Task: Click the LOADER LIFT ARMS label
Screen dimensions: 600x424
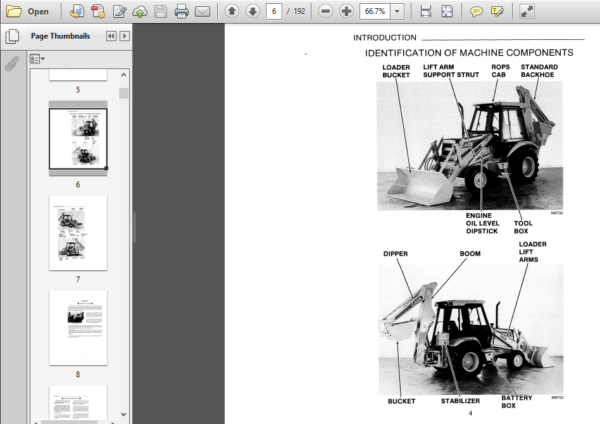Action: pyautogui.click(x=532, y=252)
